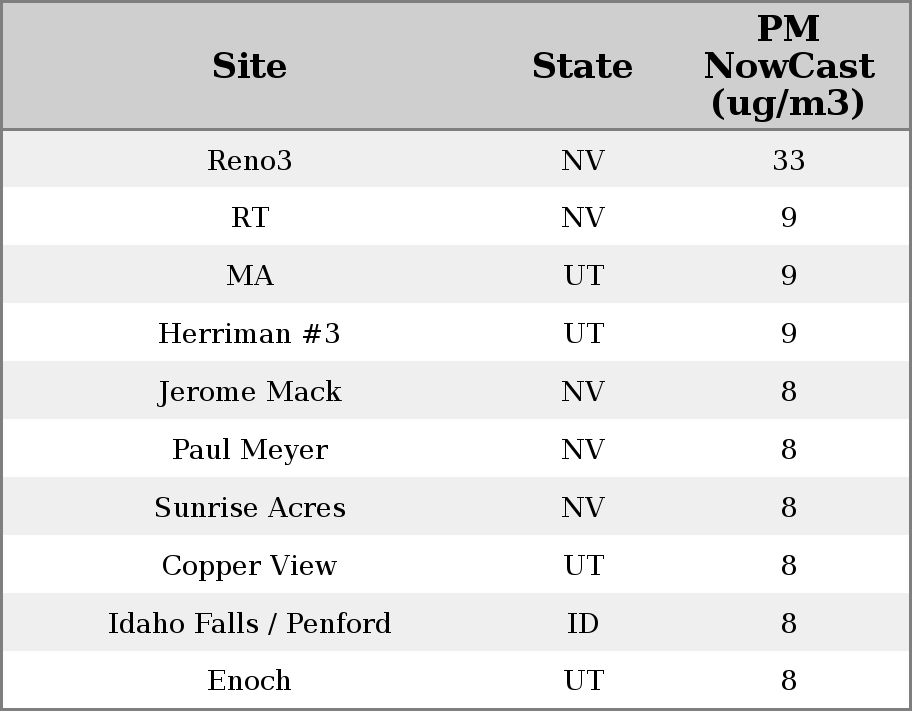Screen dimensions: 912x711
Task: Click the Enoch site name
Action: pyautogui.click(x=249, y=680)
